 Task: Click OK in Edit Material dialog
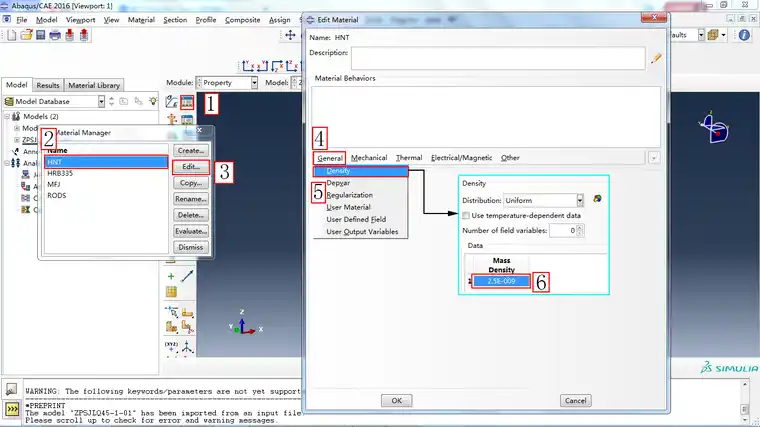click(x=396, y=400)
